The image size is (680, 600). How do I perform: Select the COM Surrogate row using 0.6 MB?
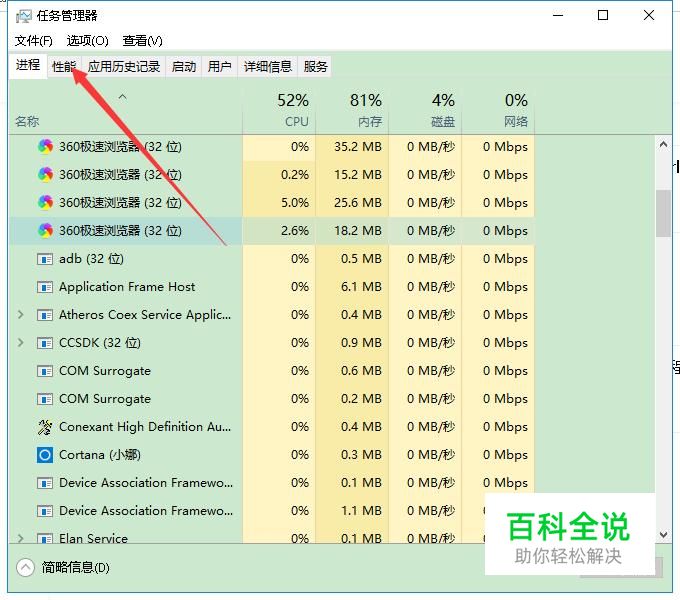pyautogui.click(x=271, y=371)
